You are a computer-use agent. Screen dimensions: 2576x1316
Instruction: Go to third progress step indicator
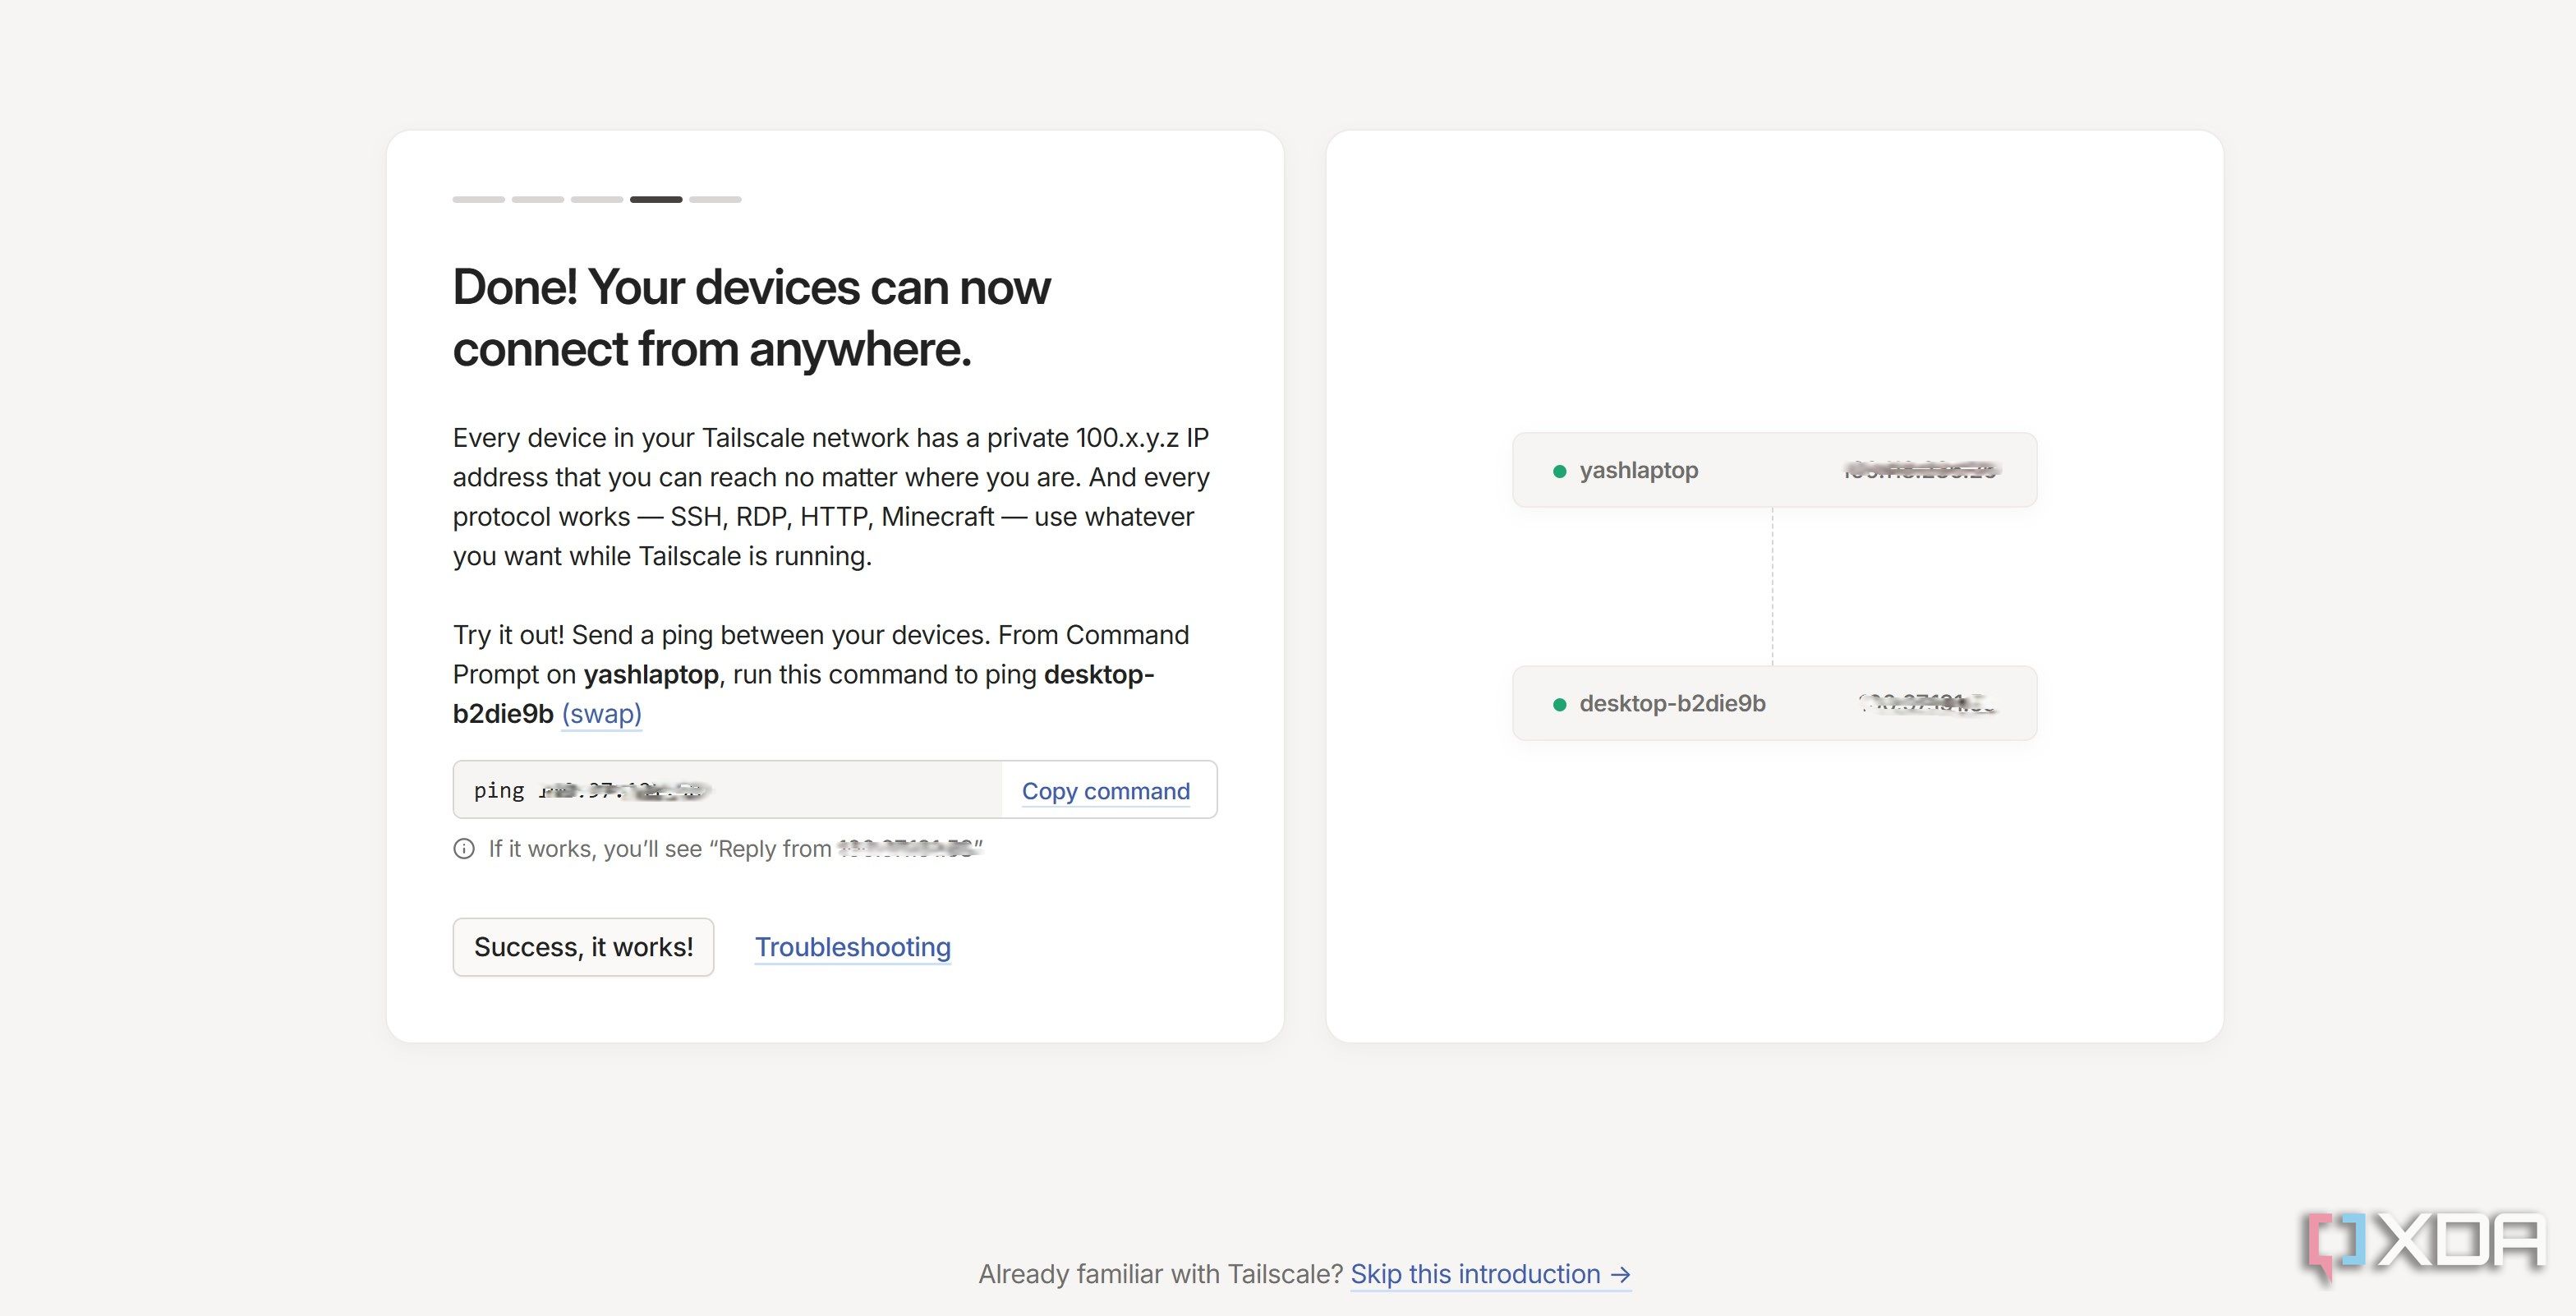click(597, 200)
